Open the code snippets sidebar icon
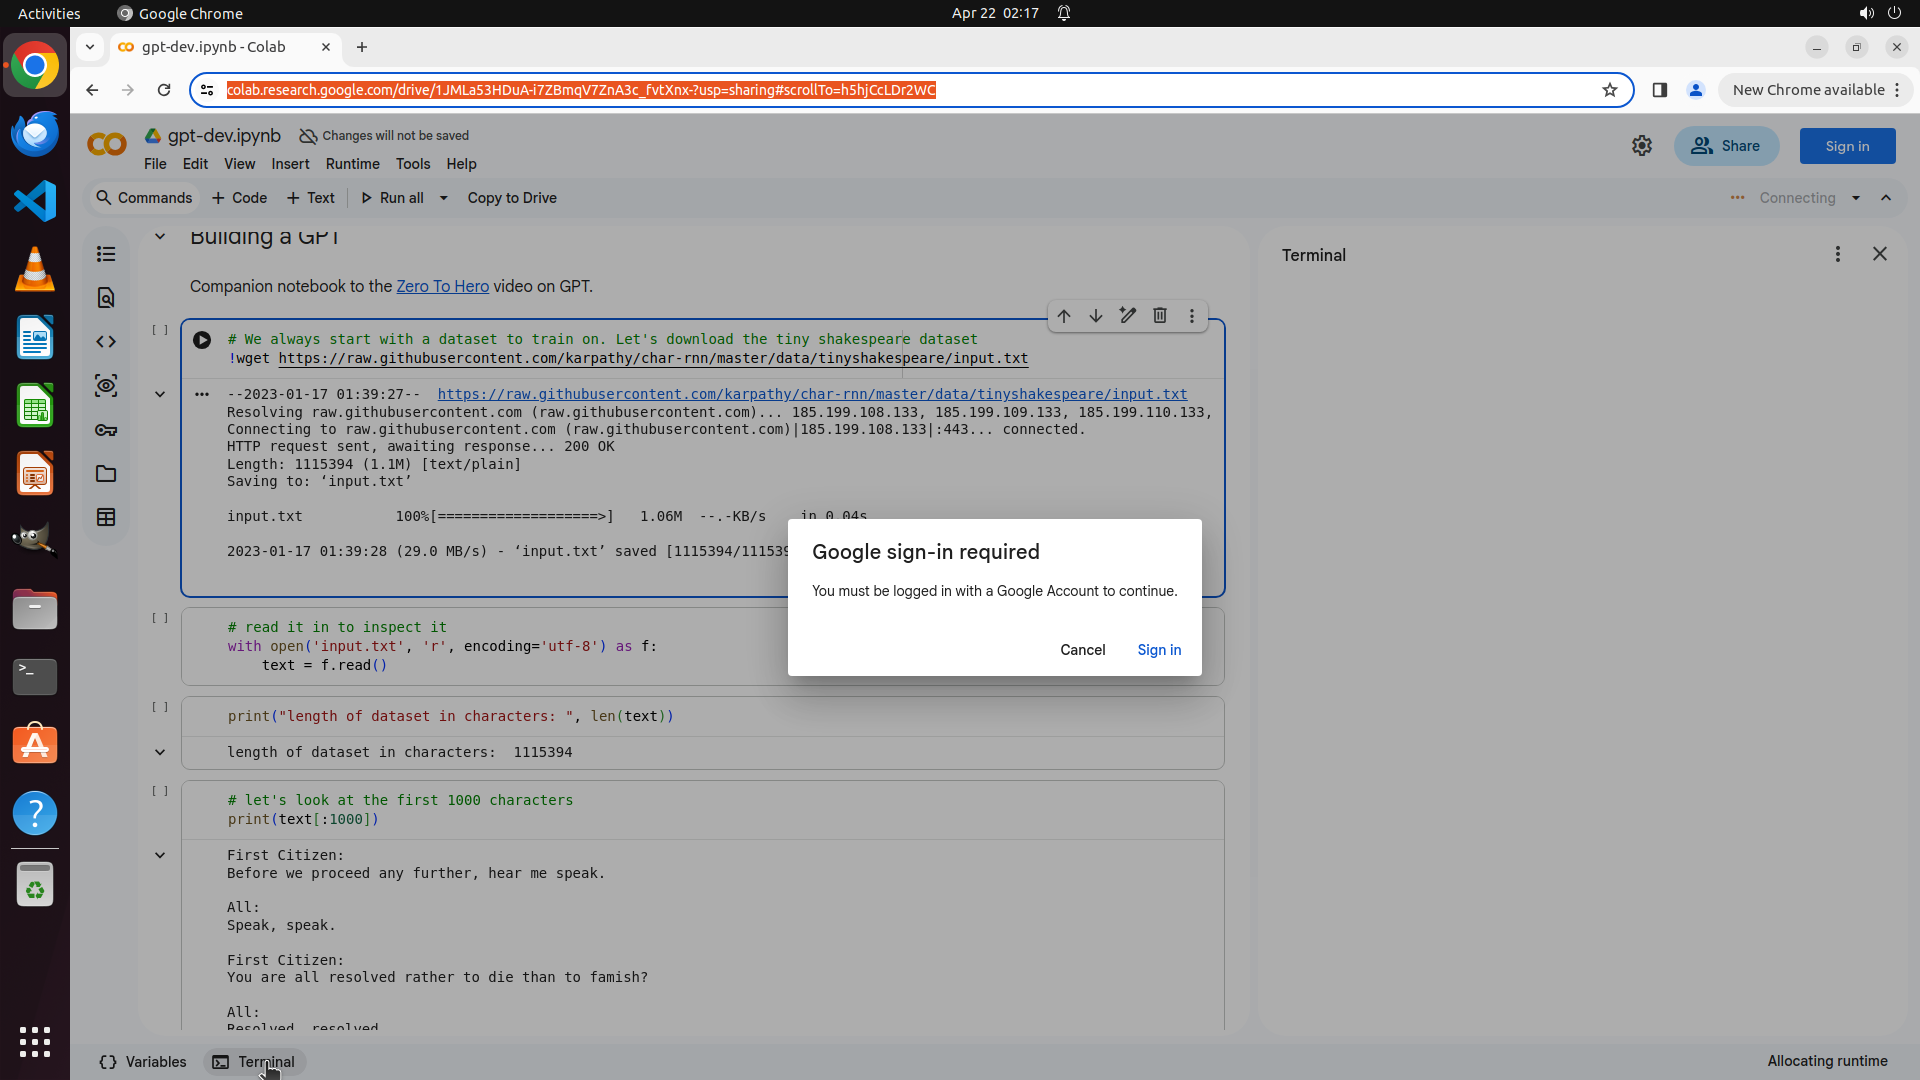 pos(106,342)
